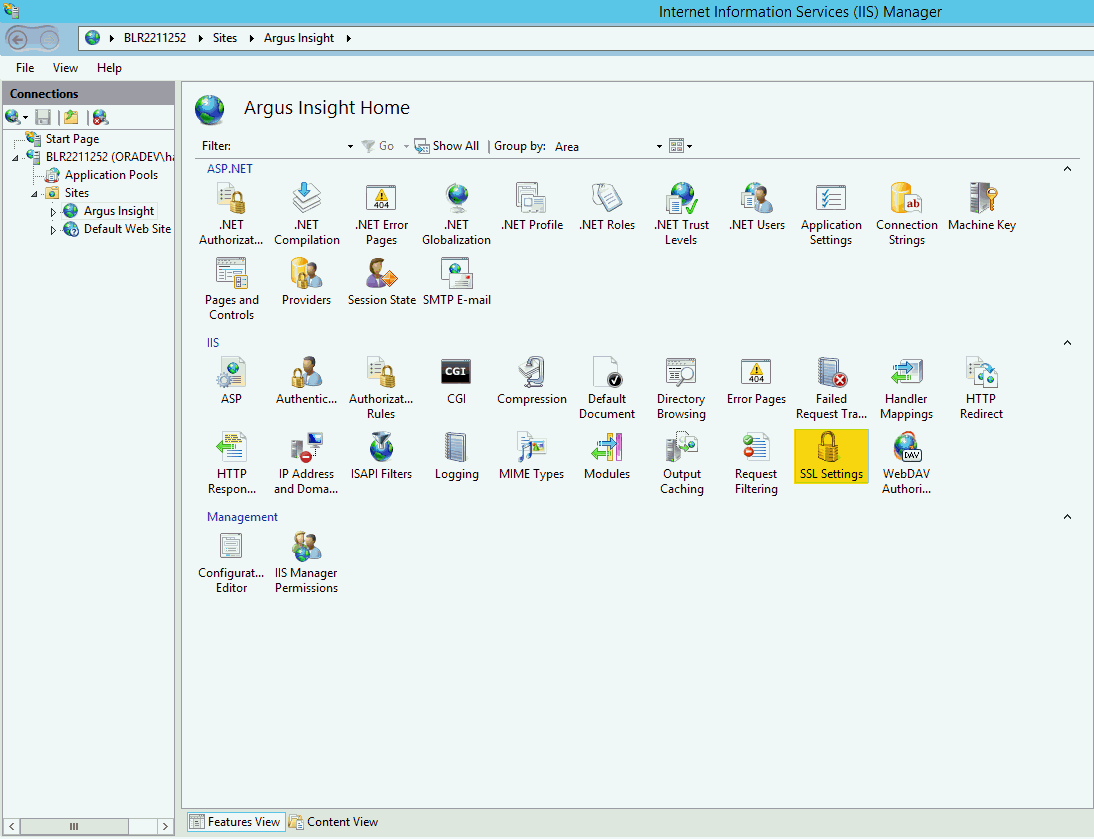Open .NET Profile feature
This screenshot has width=1094, height=839.
532,206
